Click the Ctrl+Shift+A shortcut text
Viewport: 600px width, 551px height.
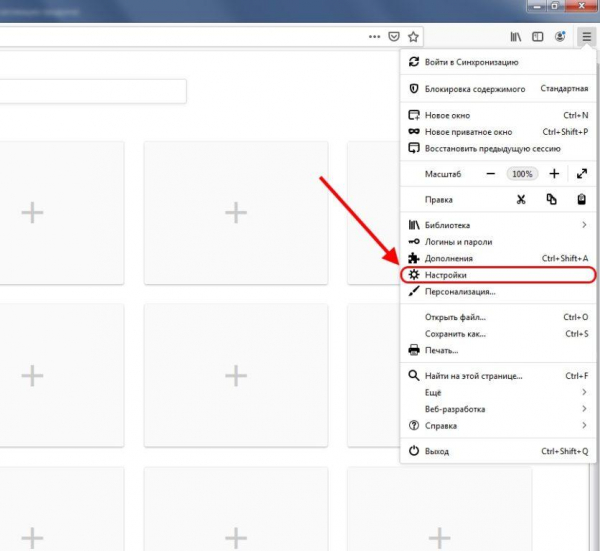point(565,258)
